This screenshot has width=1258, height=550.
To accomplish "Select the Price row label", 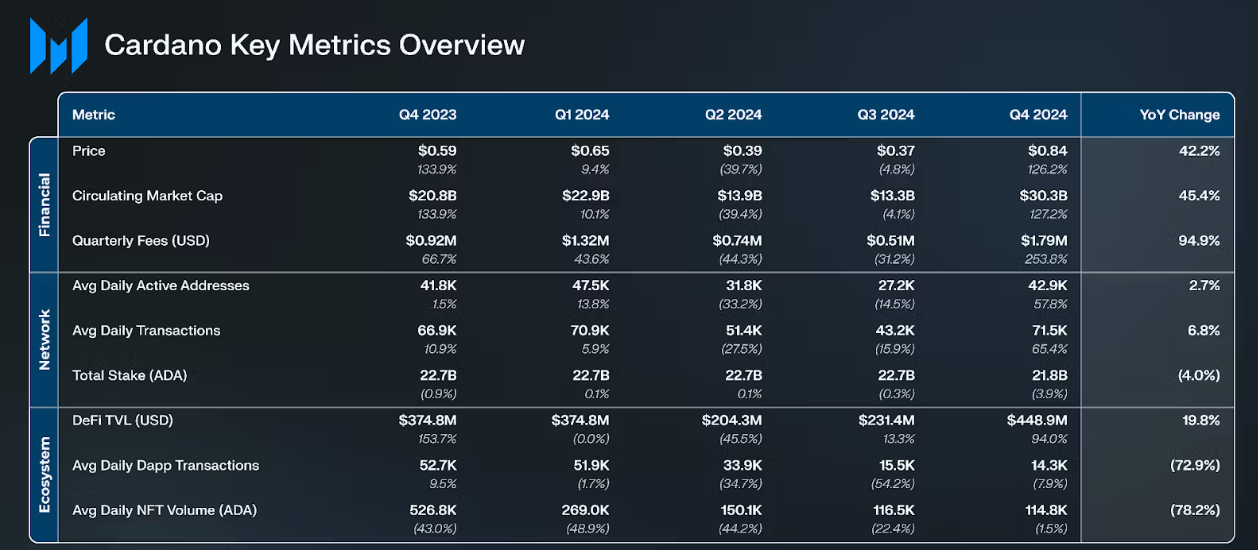I will (x=89, y=151).
